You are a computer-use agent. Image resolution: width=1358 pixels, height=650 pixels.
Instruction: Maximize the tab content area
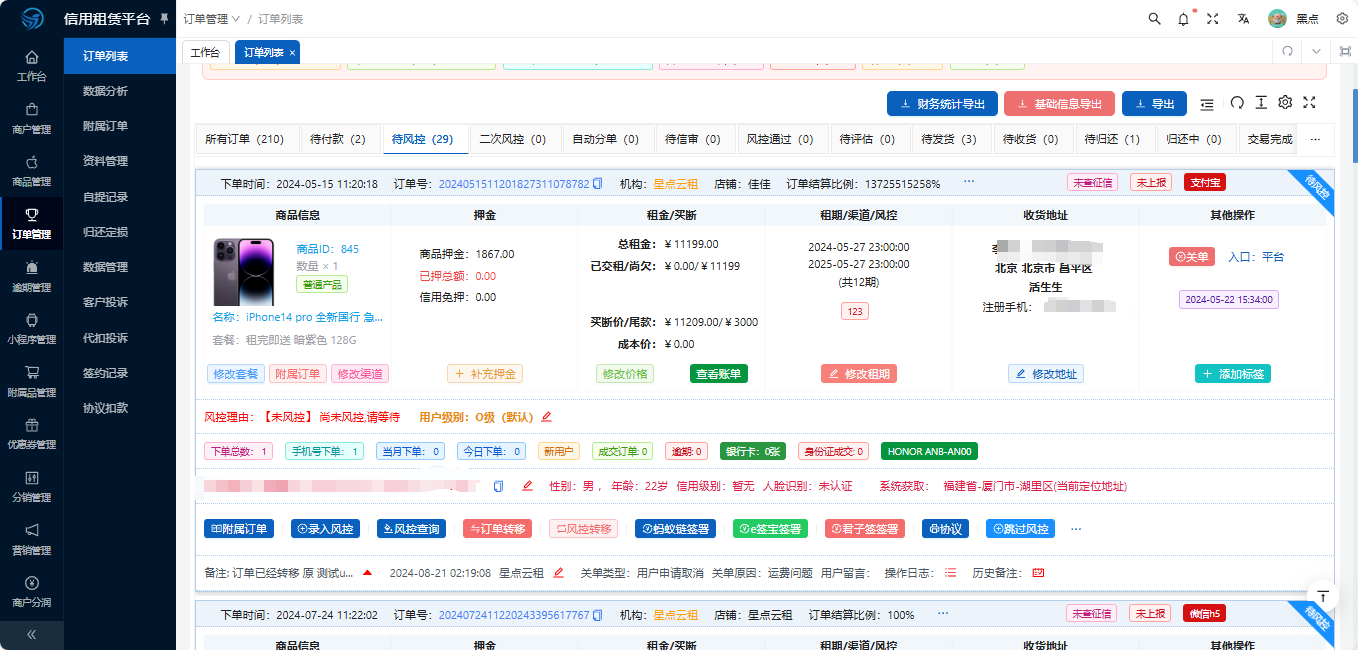click(1345, 51)
